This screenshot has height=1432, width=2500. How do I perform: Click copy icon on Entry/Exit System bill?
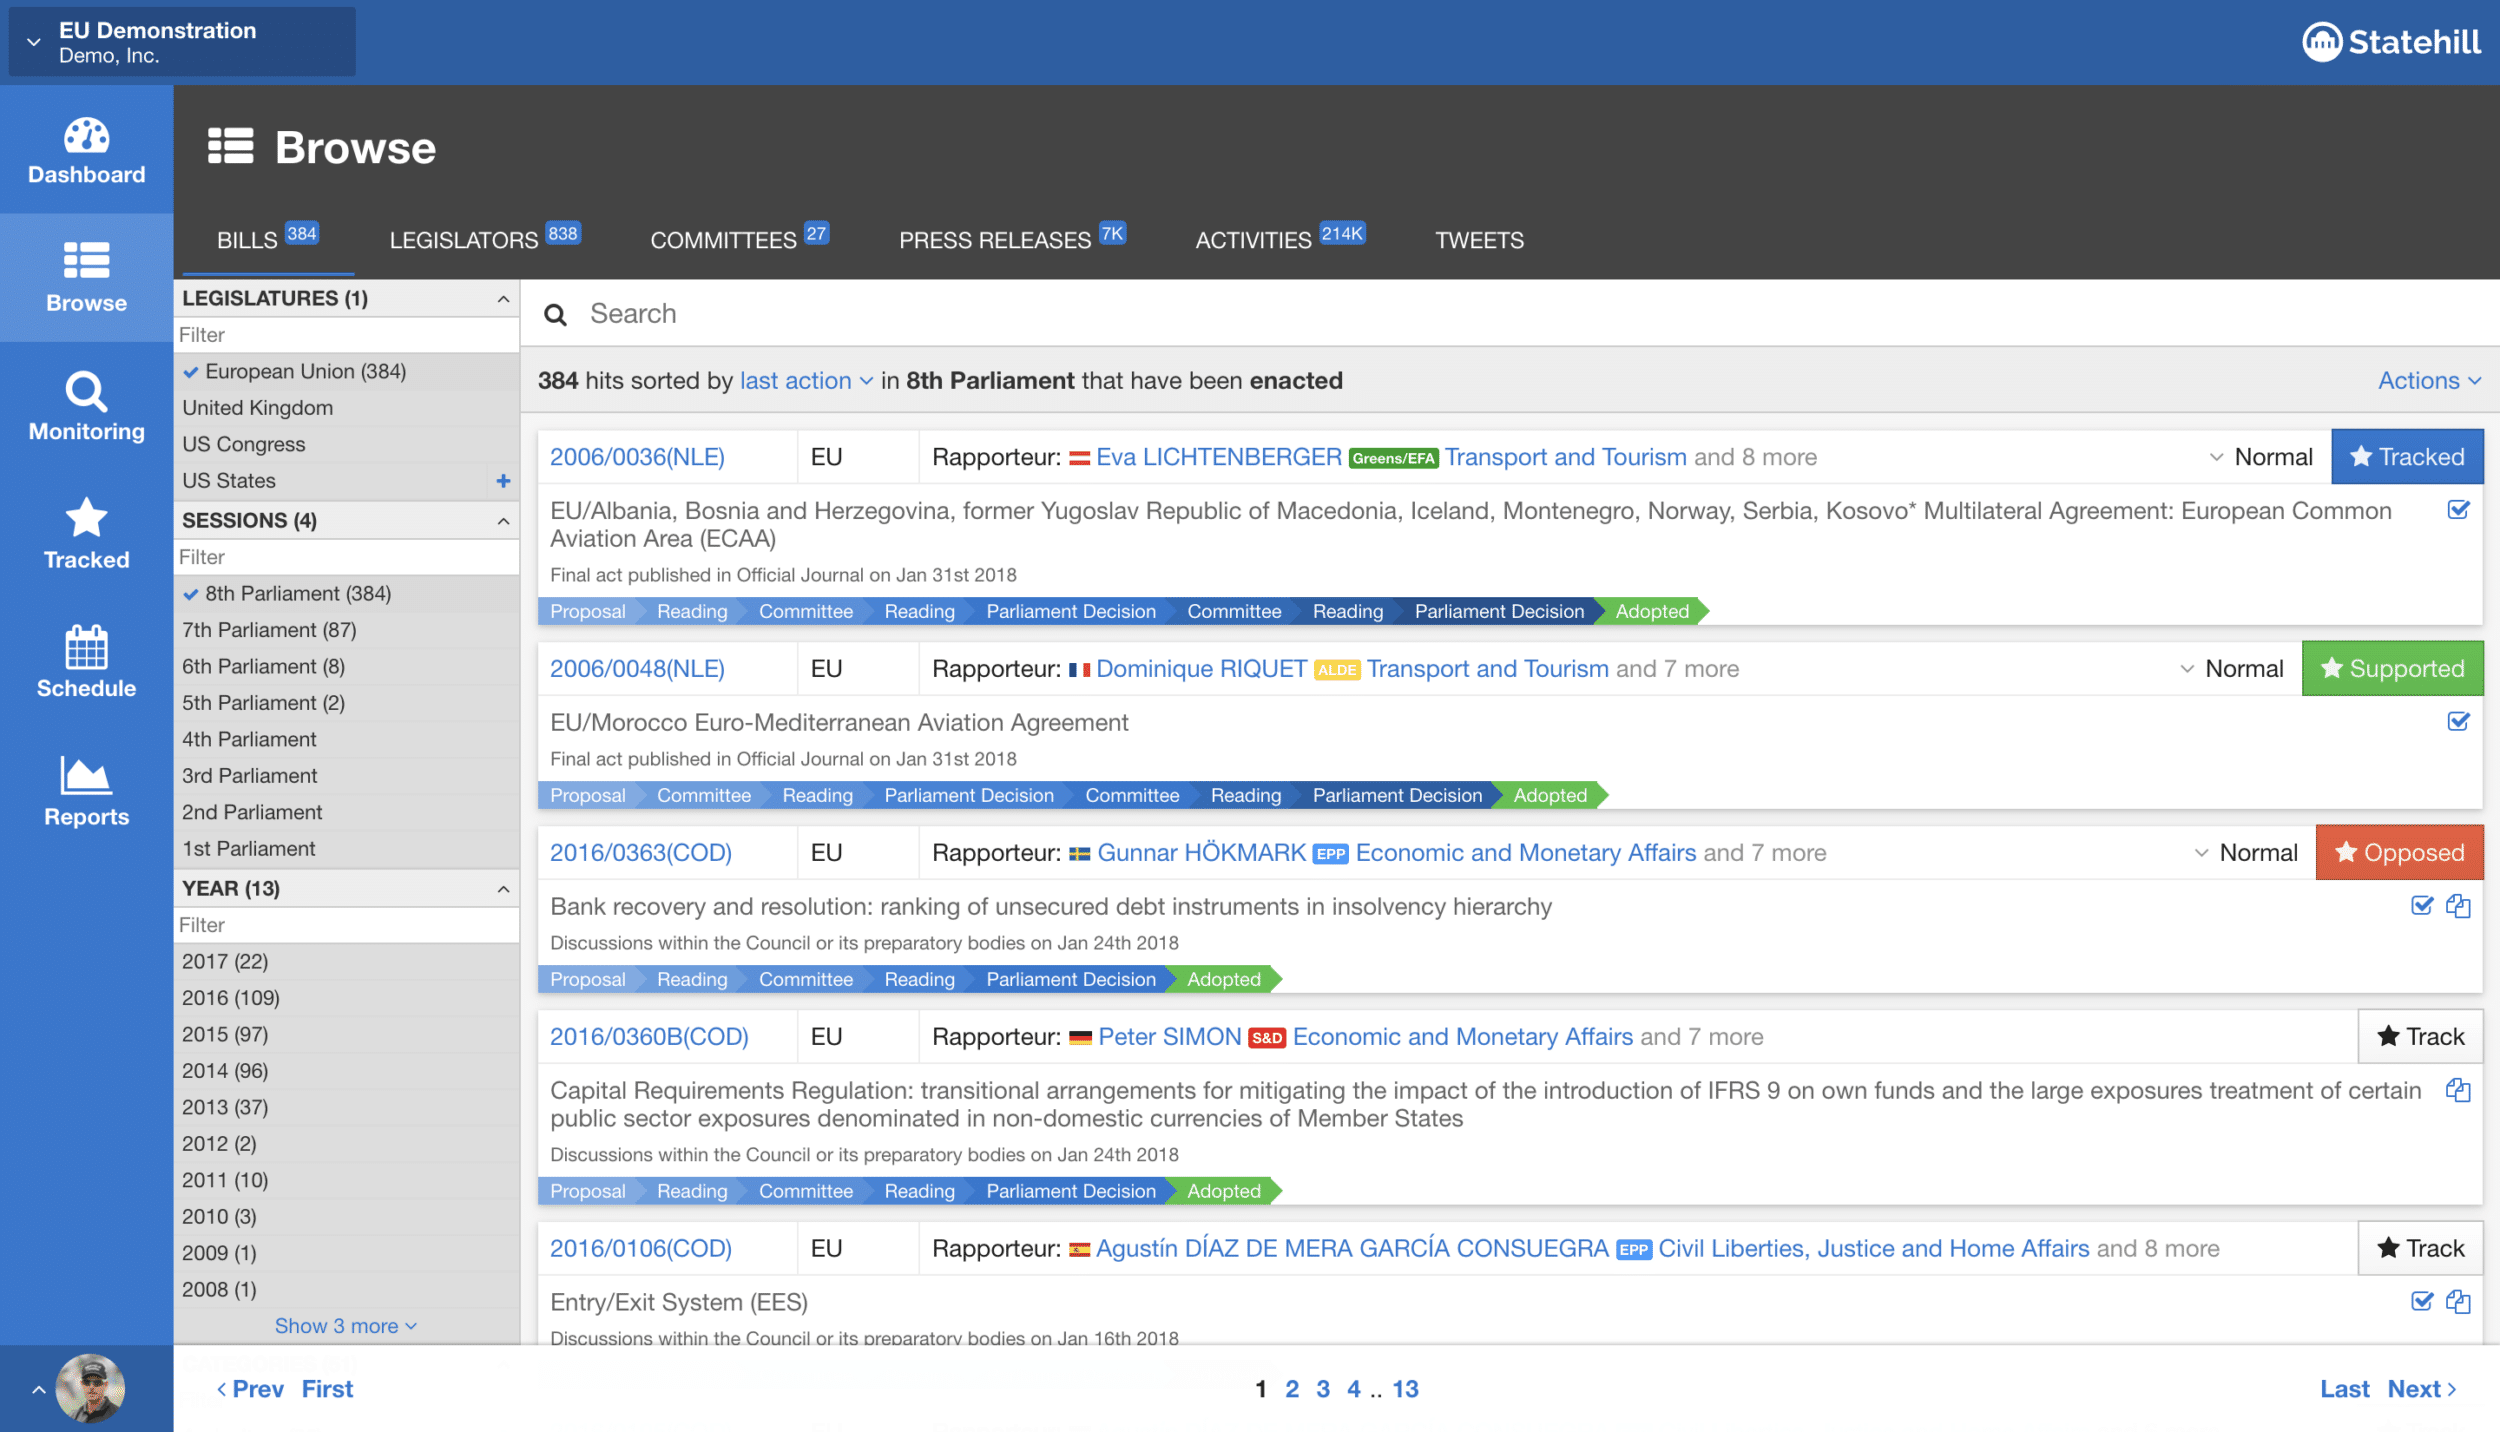[x=2458, y=1301]
